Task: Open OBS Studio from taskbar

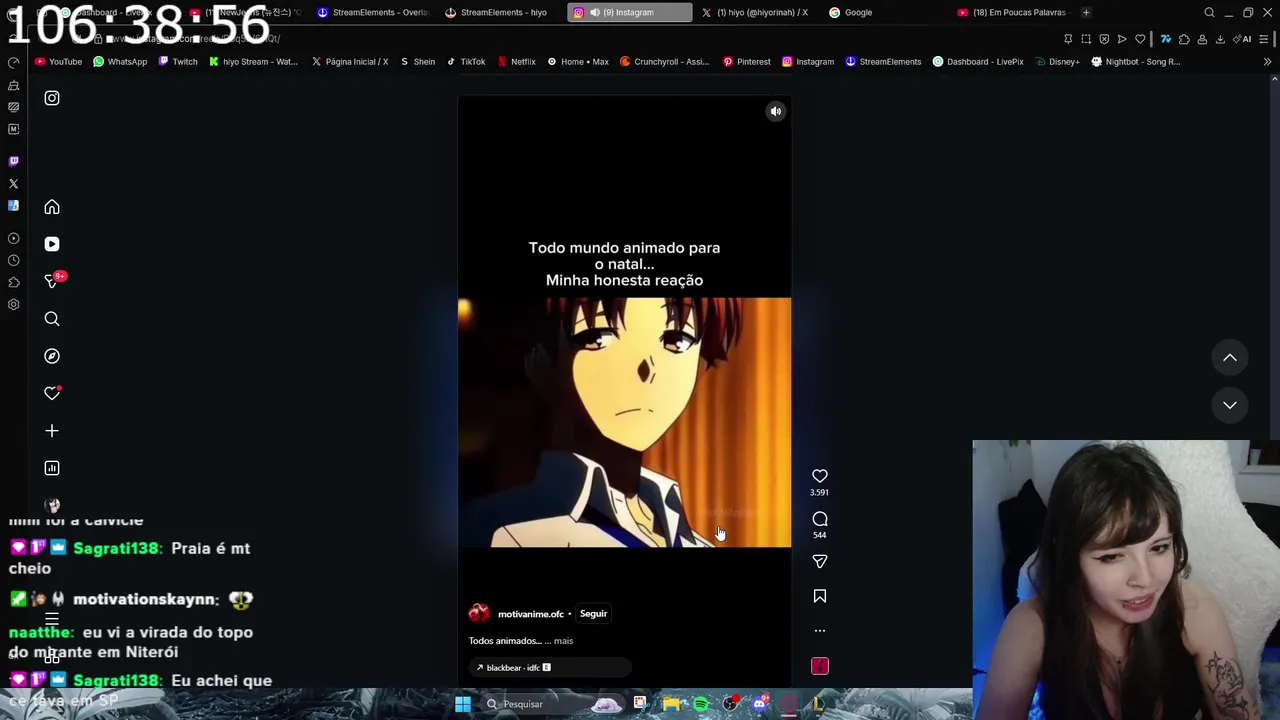Action: [x=731, y=704]
